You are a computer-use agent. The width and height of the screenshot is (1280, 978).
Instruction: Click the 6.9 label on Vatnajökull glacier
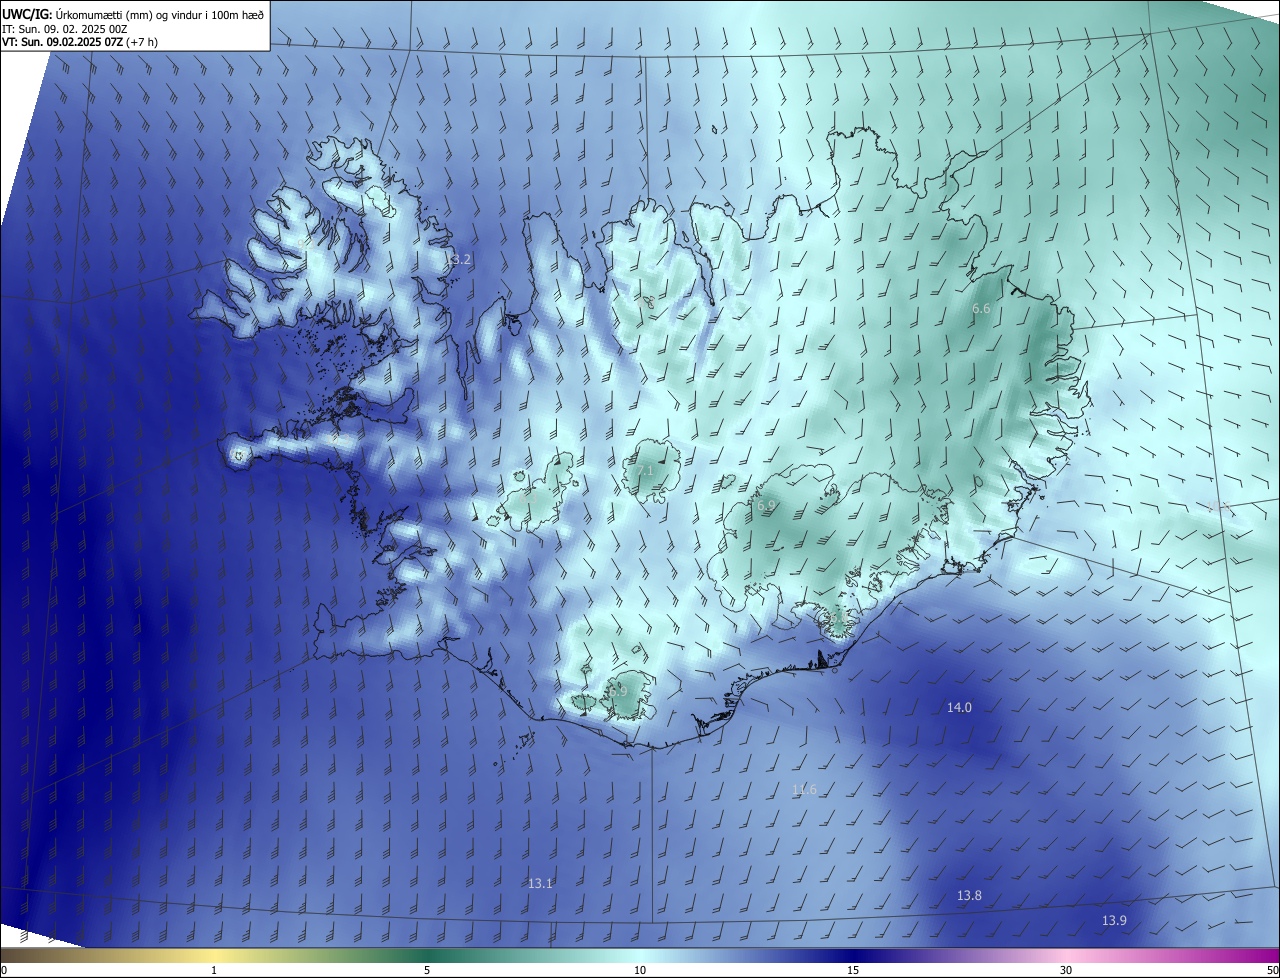[x=766, y=506]
